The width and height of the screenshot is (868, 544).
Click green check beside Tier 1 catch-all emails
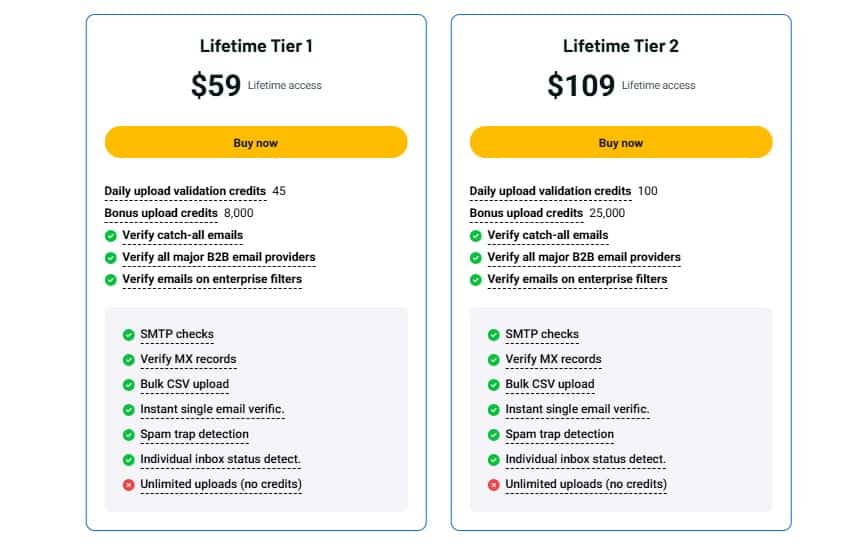coord(111,236)
